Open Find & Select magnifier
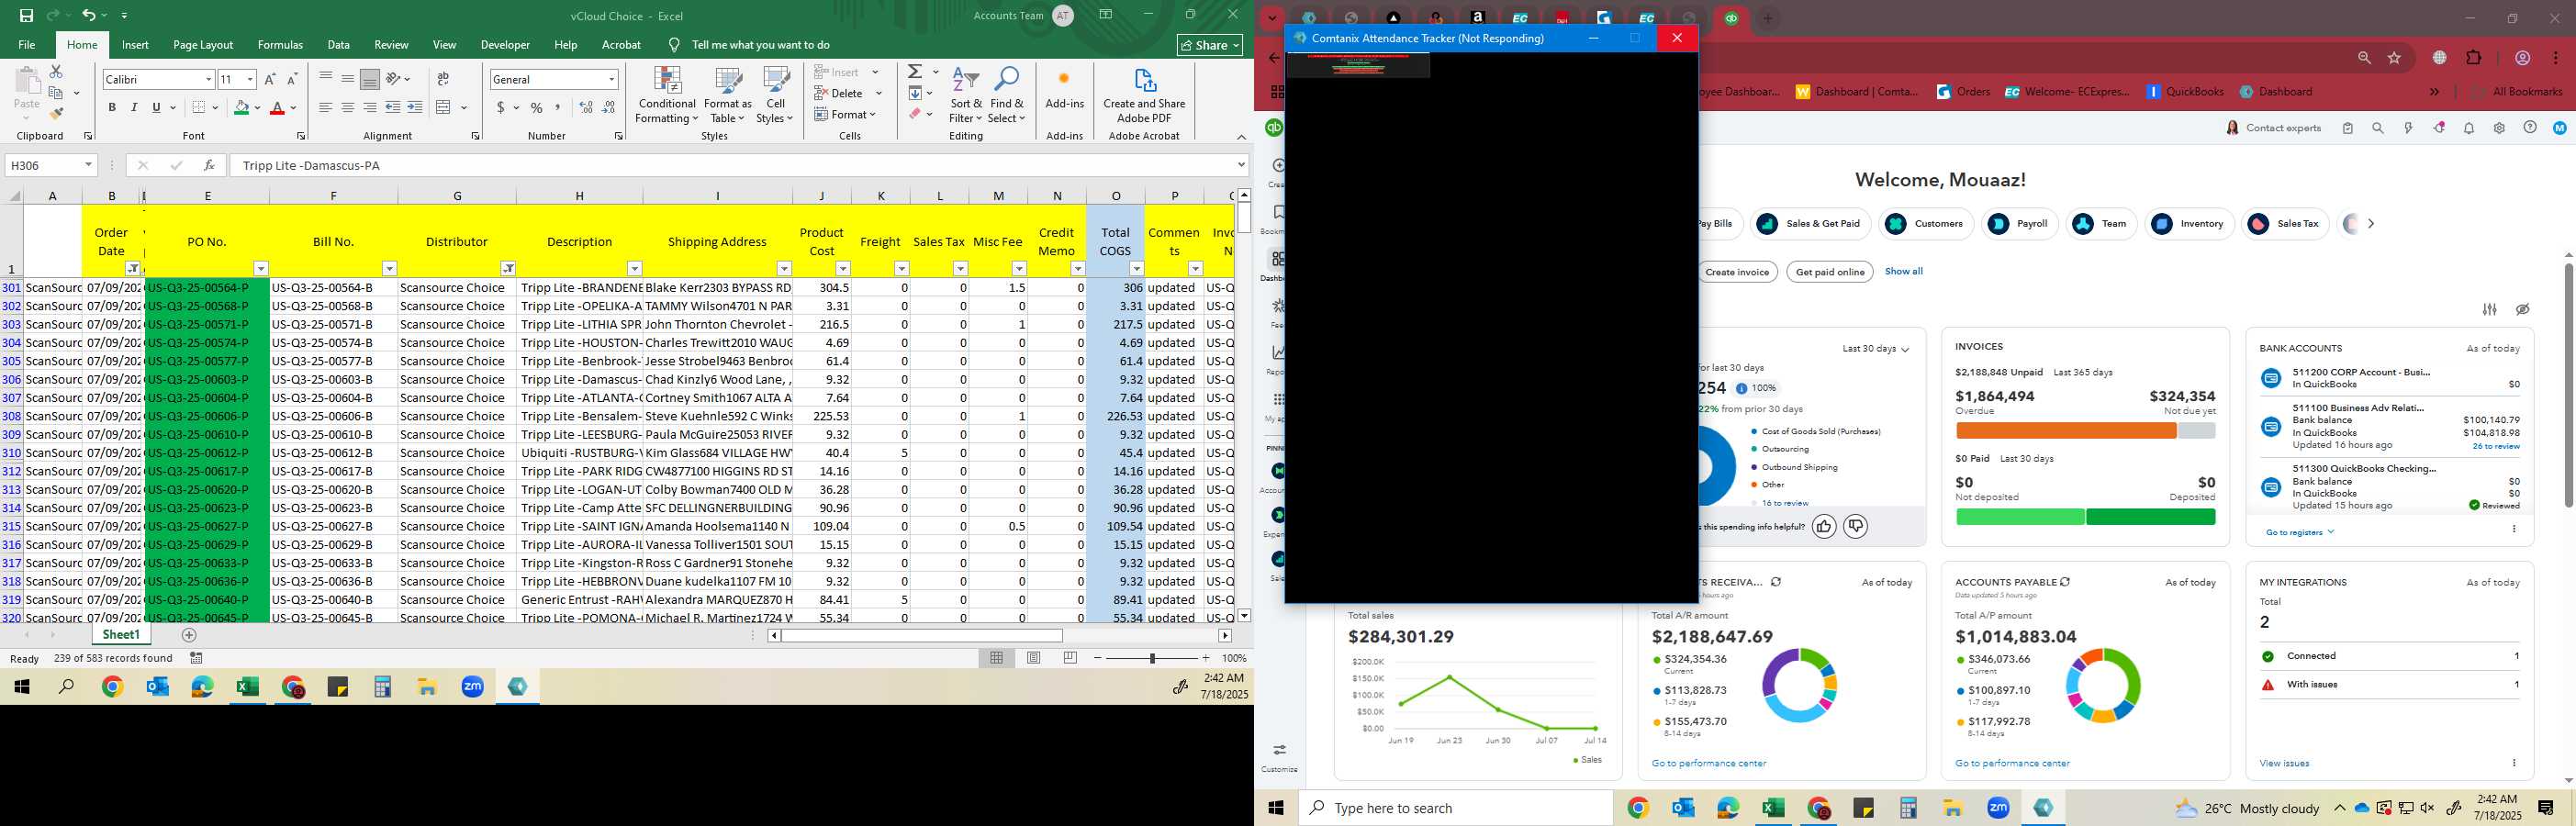The width and height of the screenshot is (2576, 826). pyautogui.click(x=1007, y=95)
